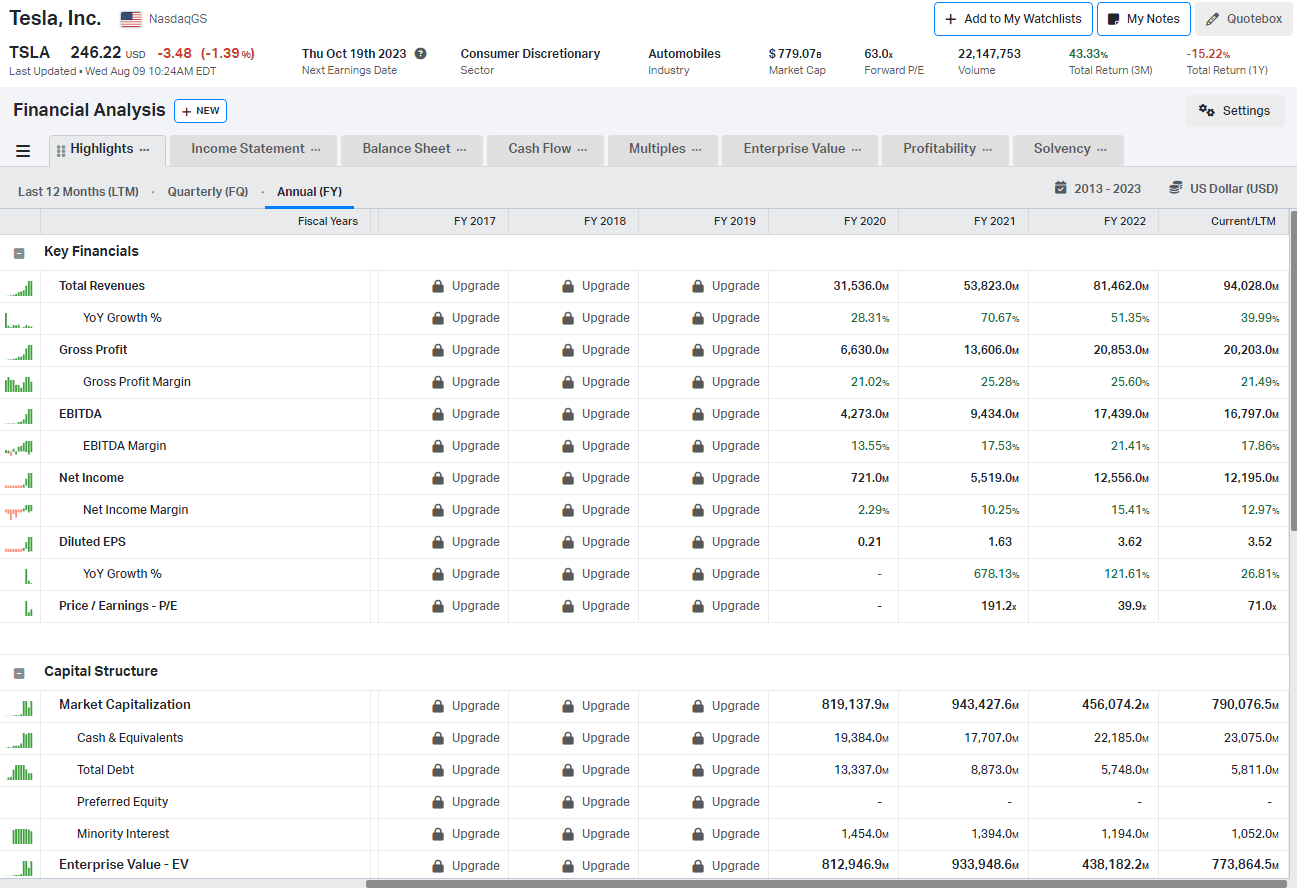Open the Quotebox
The width and height of the screenshot is (1297, 888).
[x=1245, y=19]
